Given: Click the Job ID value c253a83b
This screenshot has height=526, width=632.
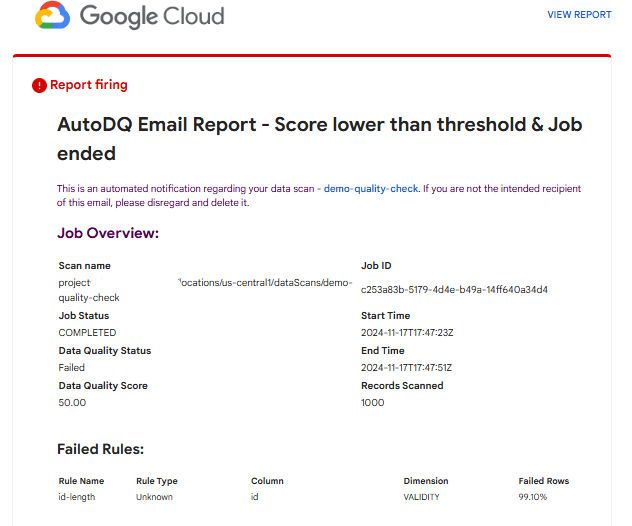Looking at the screenshot, I should coord(454,290).
